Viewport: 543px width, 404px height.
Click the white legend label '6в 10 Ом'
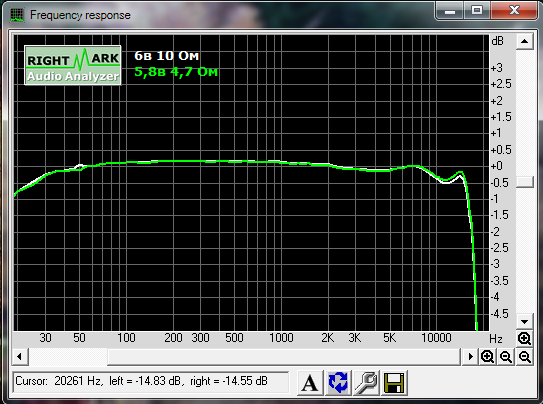tap(167, 56)
